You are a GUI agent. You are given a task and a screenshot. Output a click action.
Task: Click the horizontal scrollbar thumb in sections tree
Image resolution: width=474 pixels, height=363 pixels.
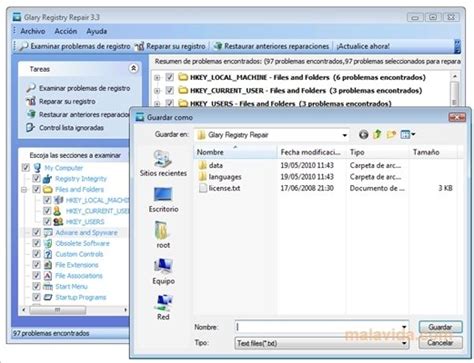57,310
